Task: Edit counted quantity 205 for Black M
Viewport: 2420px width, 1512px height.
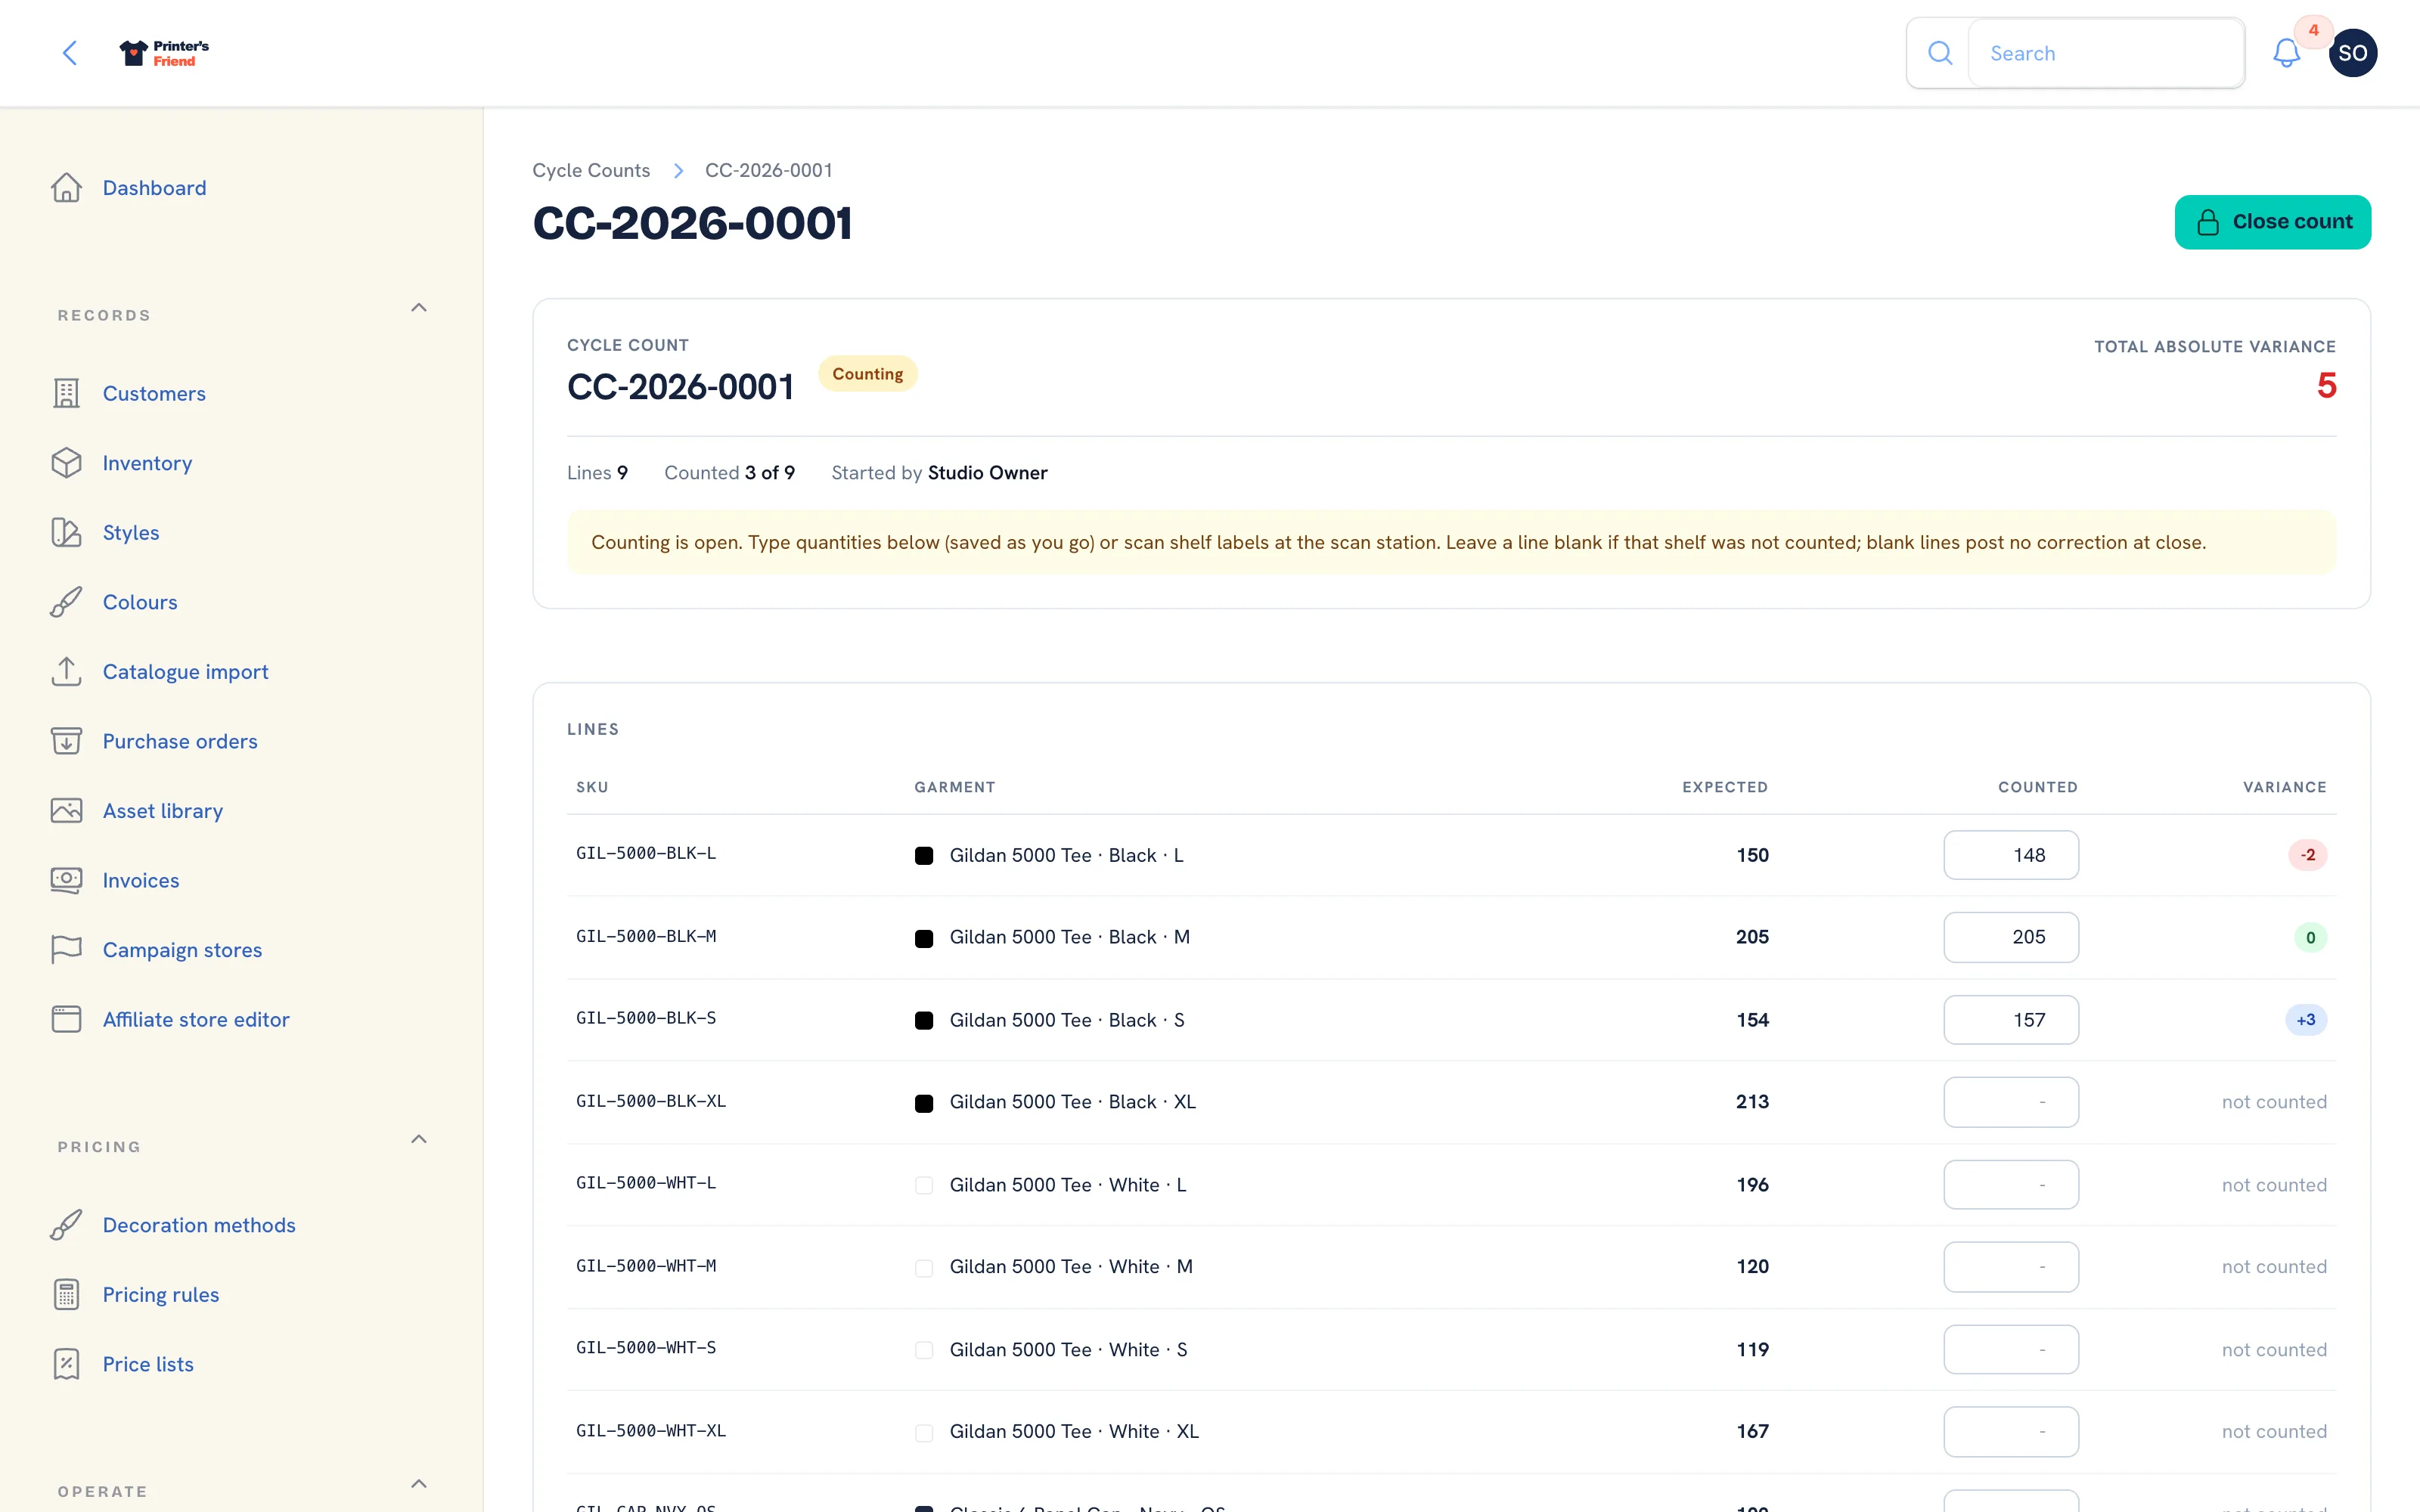Action: [2011, 937]
